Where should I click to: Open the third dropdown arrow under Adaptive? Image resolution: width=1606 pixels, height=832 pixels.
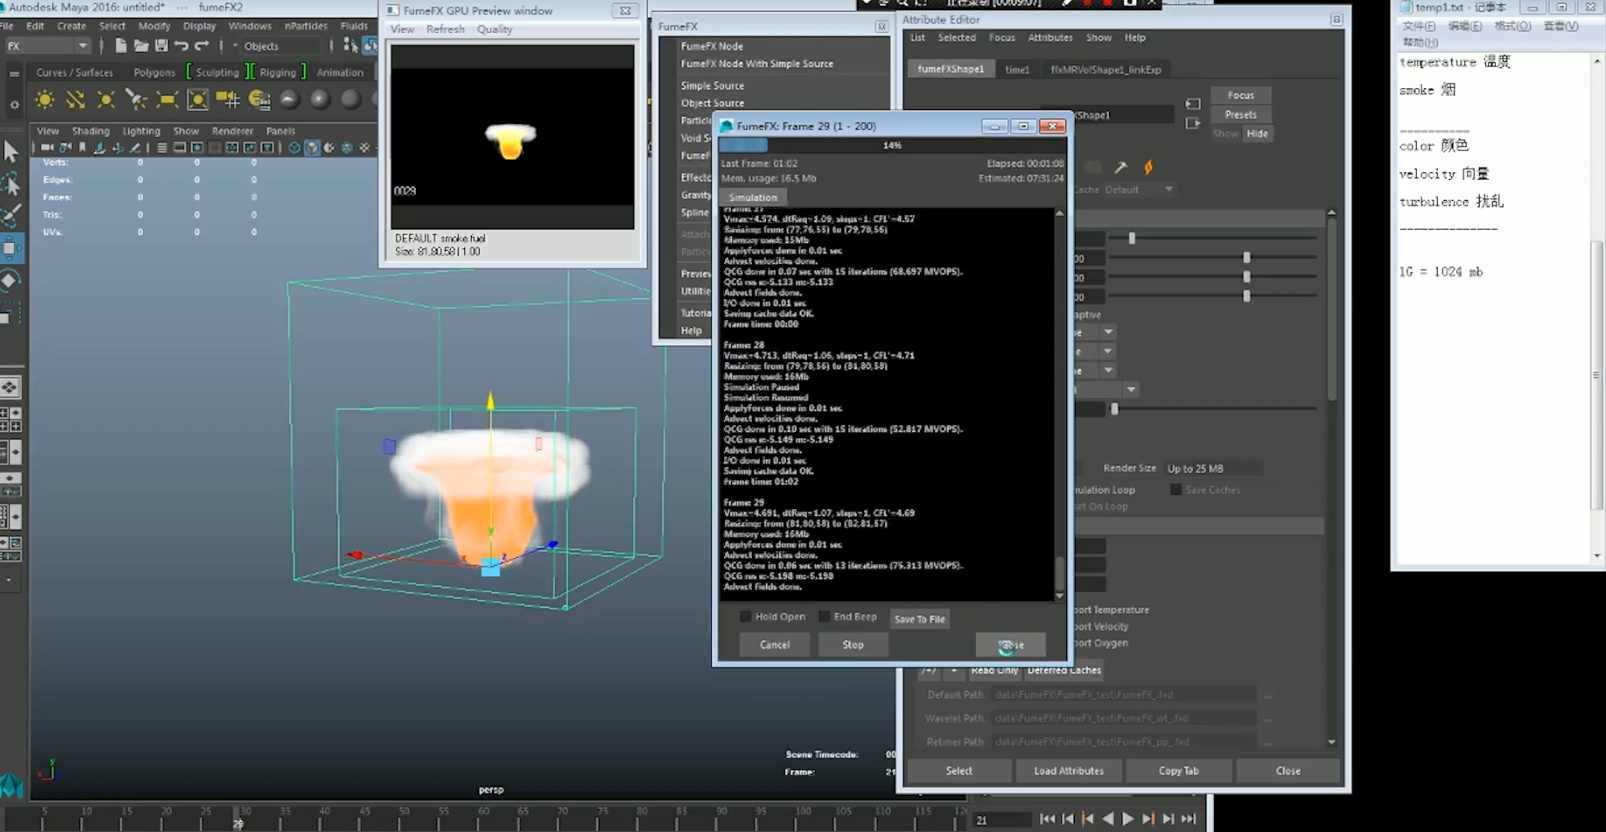pos(1108,370)
